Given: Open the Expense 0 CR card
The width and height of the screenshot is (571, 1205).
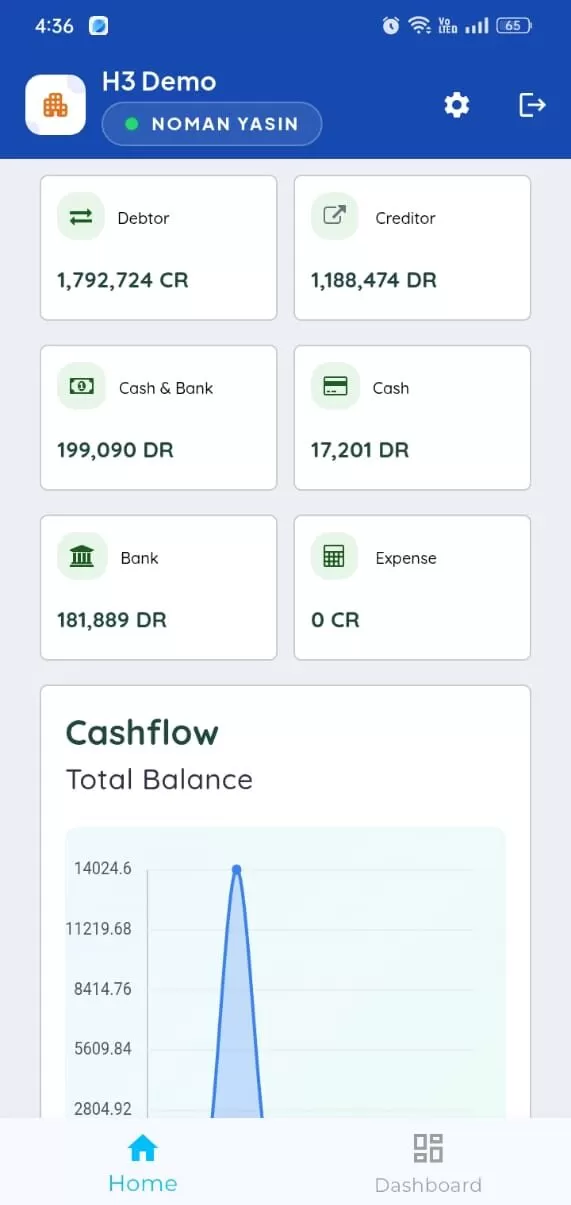Looking at the screenshot, I should click(x=412, y=588).
